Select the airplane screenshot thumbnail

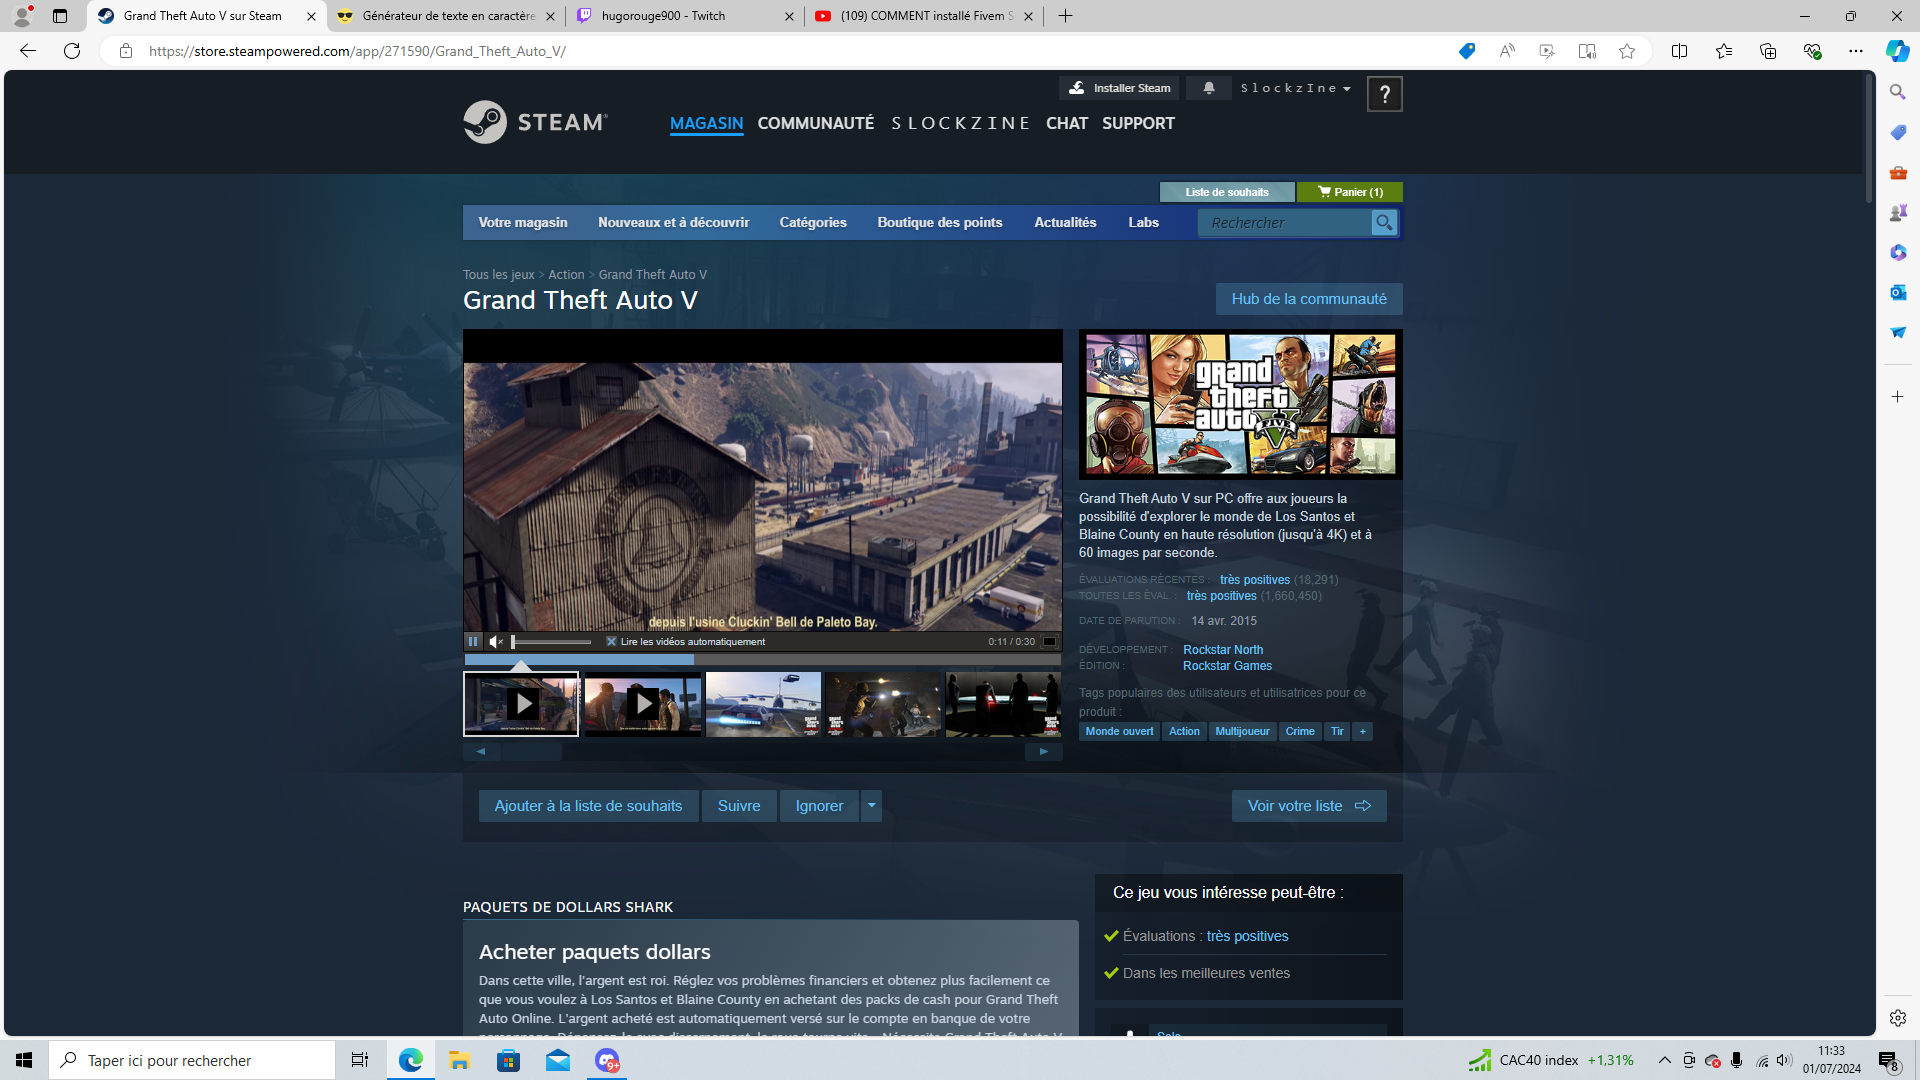(763, 704)
